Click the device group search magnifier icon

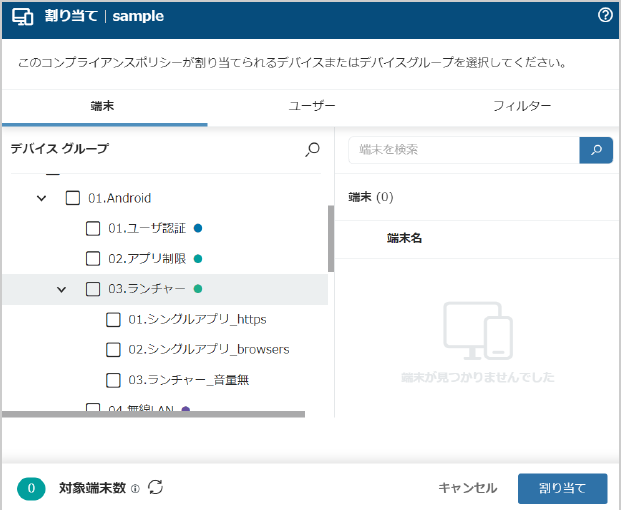point(312,149)
